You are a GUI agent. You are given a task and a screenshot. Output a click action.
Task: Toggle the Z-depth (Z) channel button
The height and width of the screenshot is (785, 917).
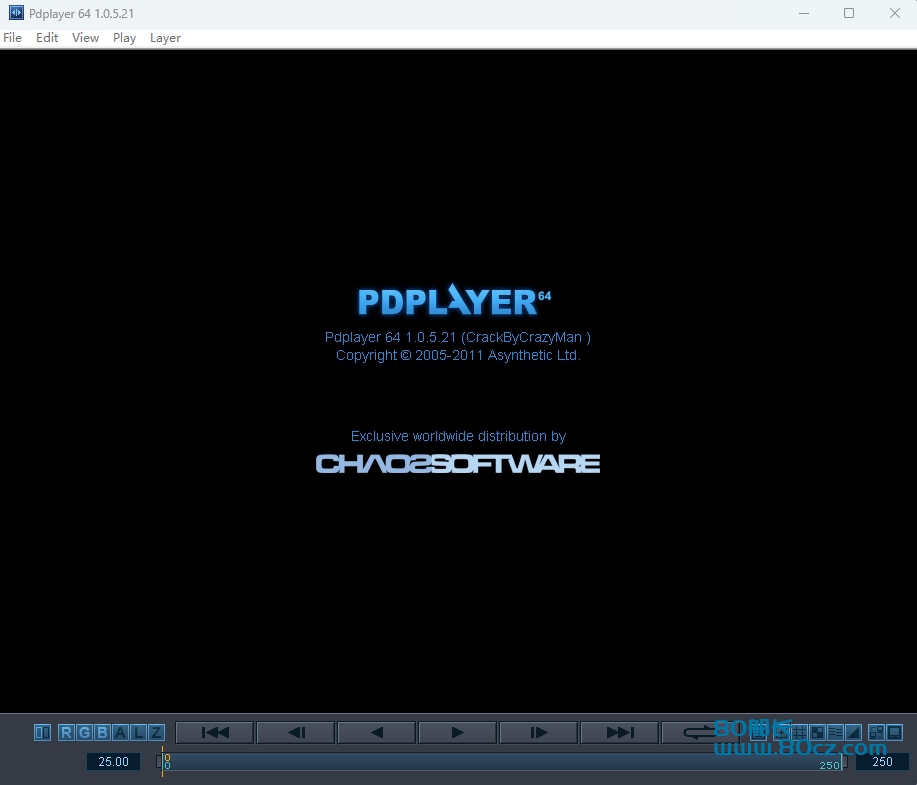[156, 732]
